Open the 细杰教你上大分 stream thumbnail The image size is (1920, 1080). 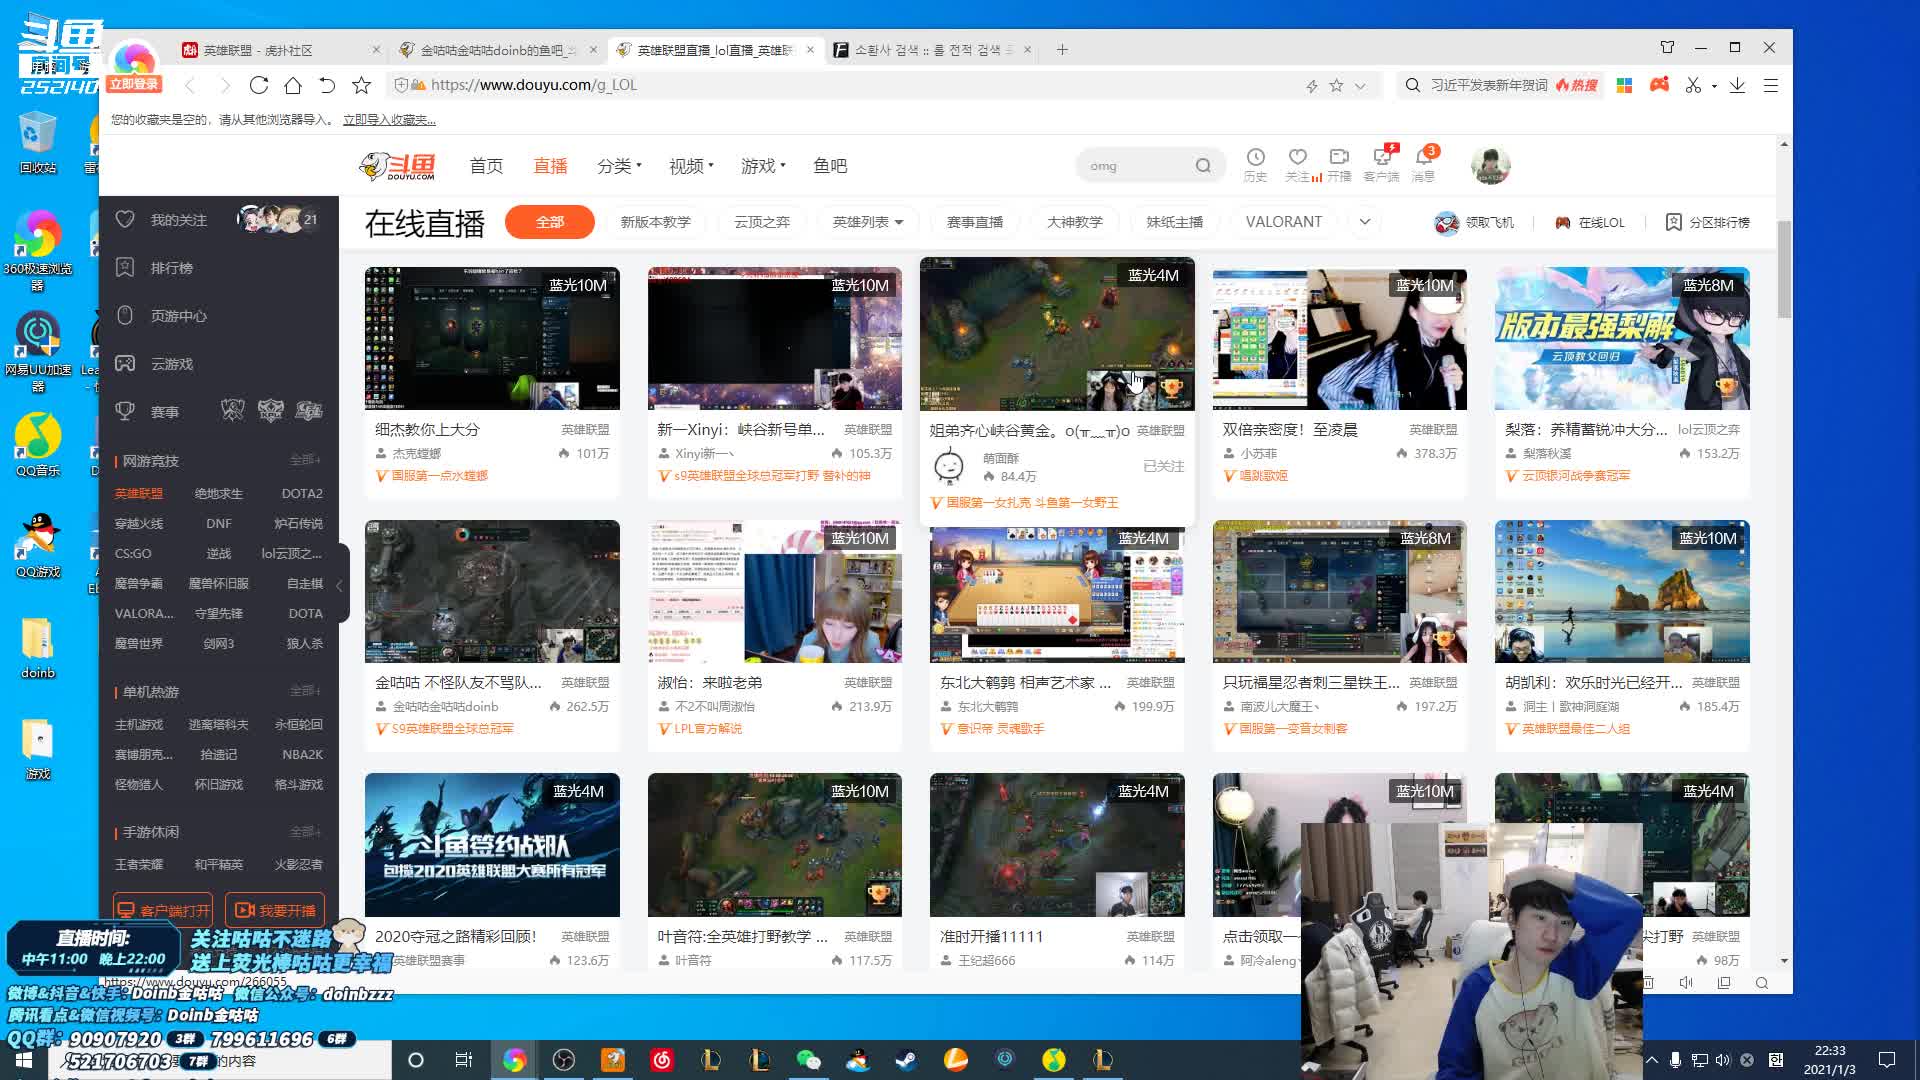[492, 338]
